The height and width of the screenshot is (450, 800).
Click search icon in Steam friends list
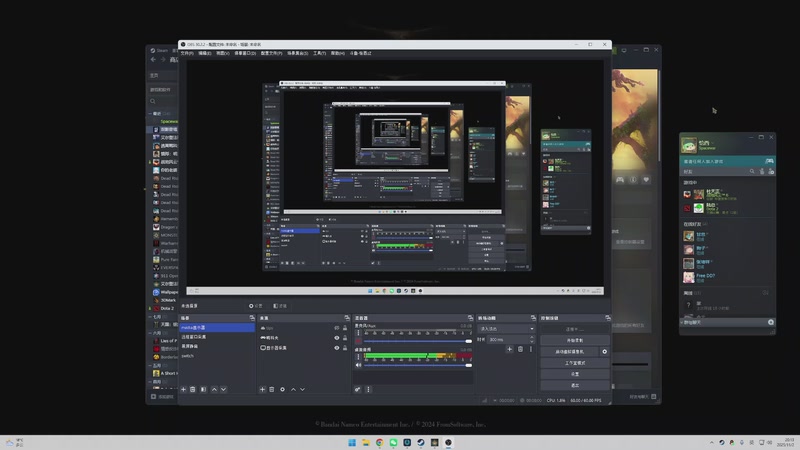pos(752,171)
